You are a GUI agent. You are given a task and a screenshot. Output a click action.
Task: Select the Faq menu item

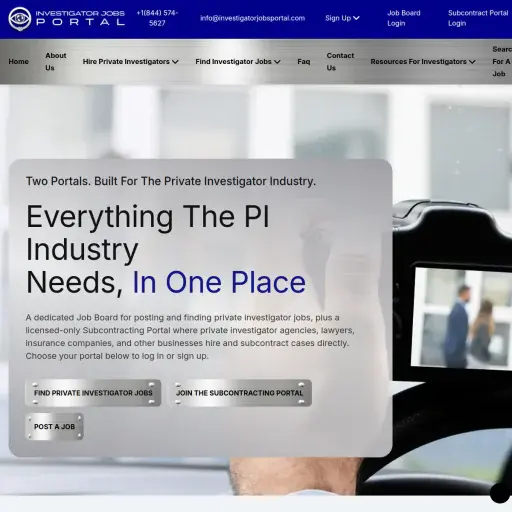tap(304, 62)
